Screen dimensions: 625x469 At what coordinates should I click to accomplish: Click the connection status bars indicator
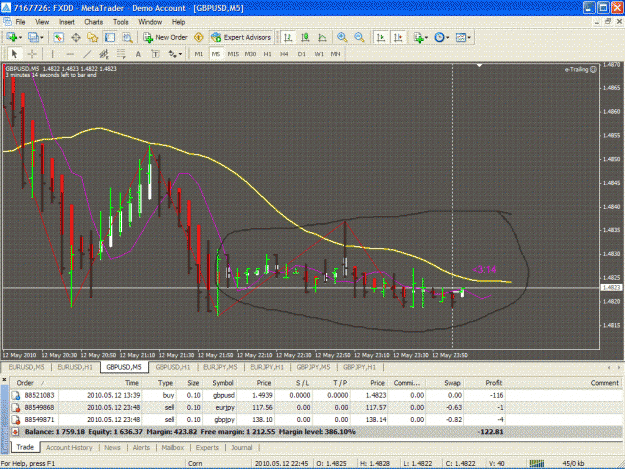pyautogui.click(x=537, y=463)
